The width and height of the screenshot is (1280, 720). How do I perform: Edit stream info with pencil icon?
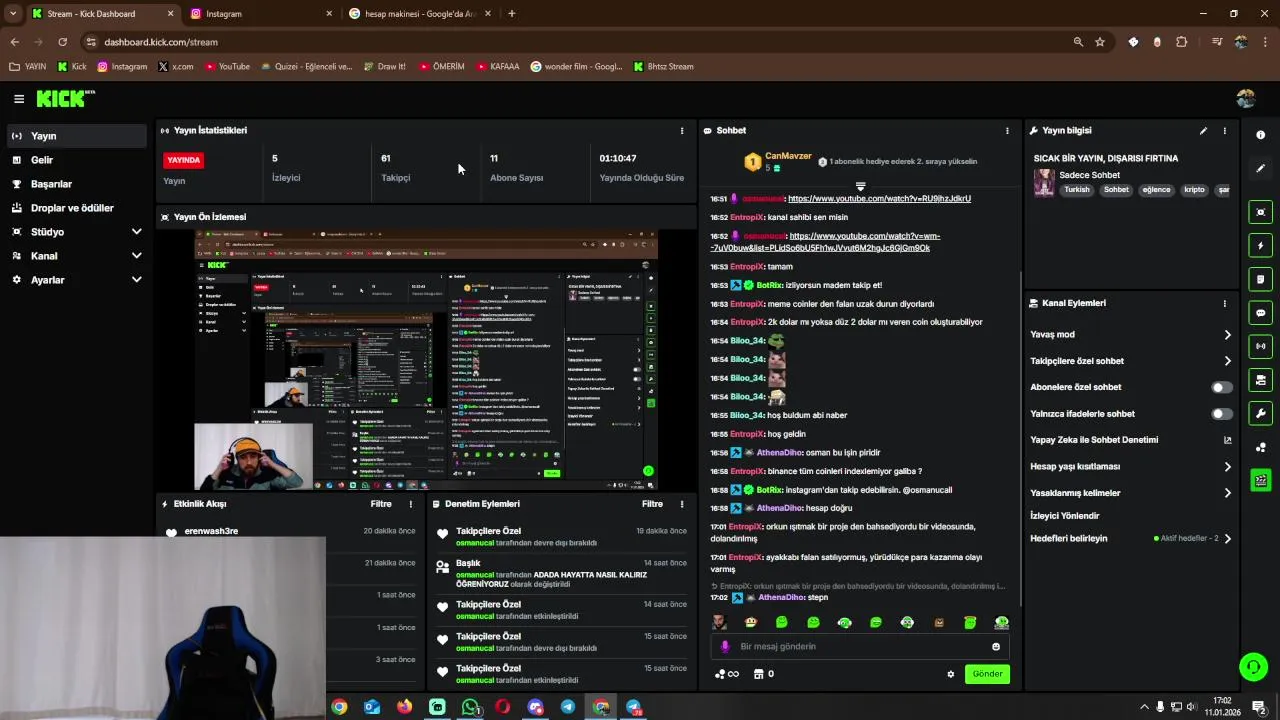click(x=1203, y=130)
